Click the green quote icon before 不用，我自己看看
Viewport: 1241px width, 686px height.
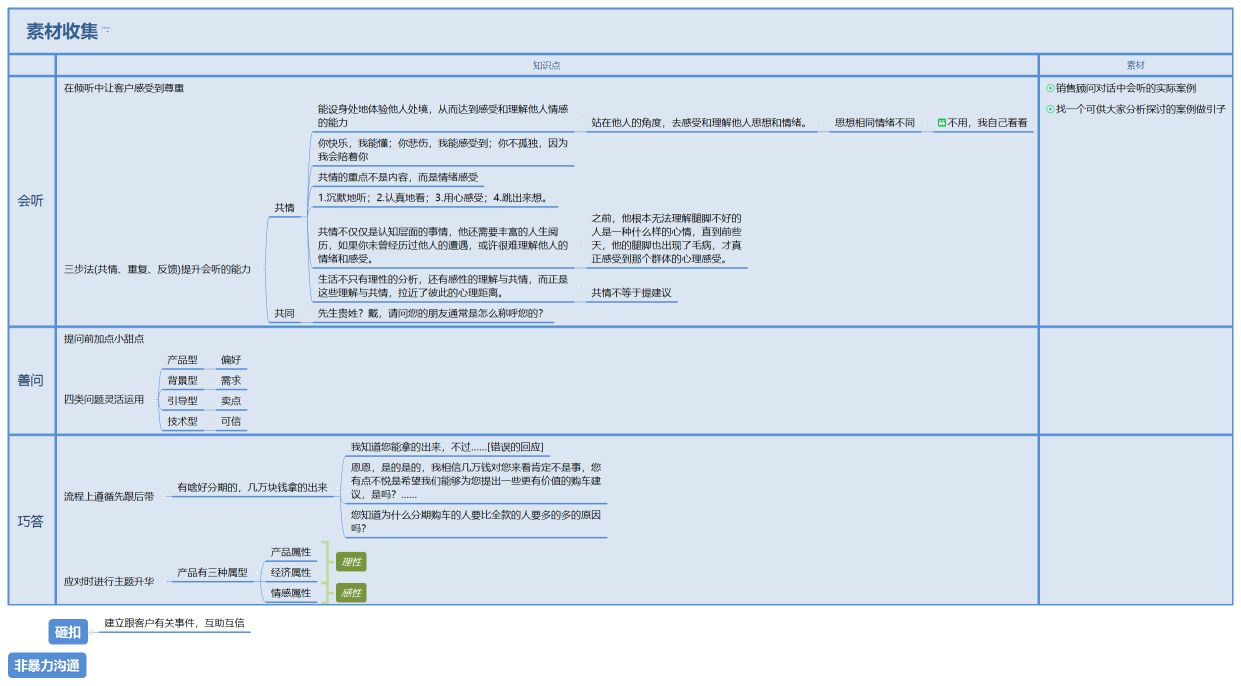pyautogui.click(x=941, y=123)
